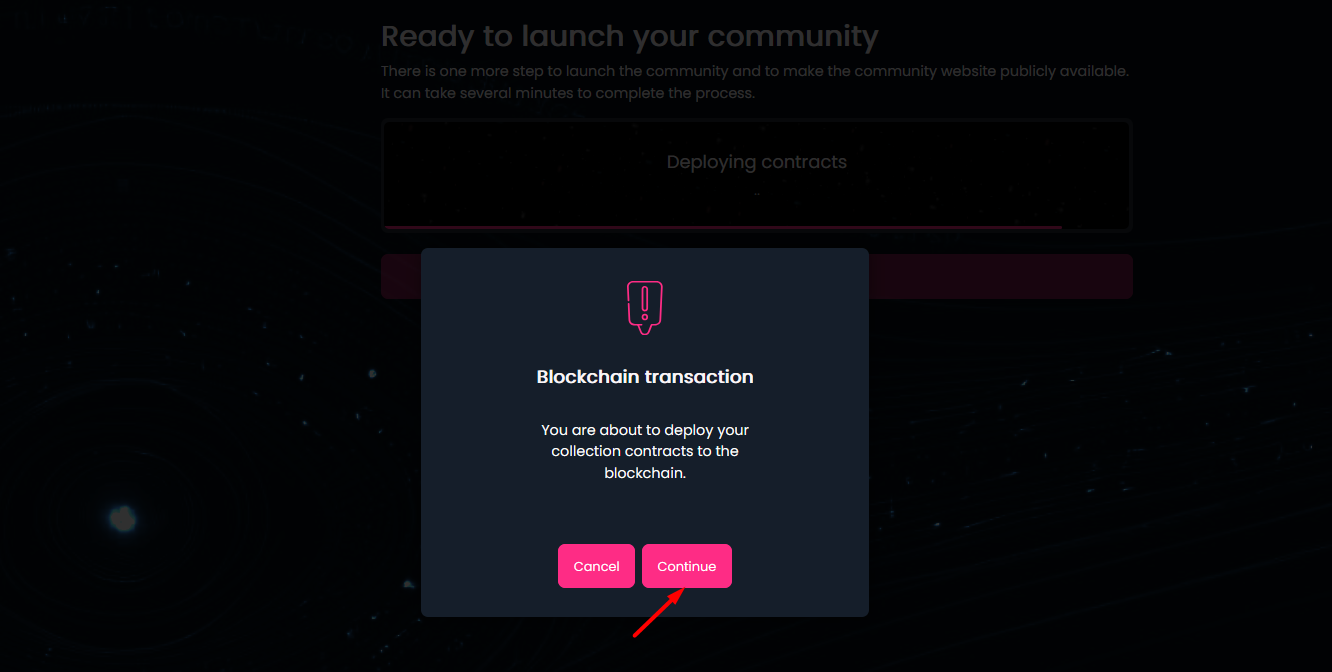Click the word "blockchain." ending the dialog message
The height and width of the screenshot is (672, 1332).
645,473
